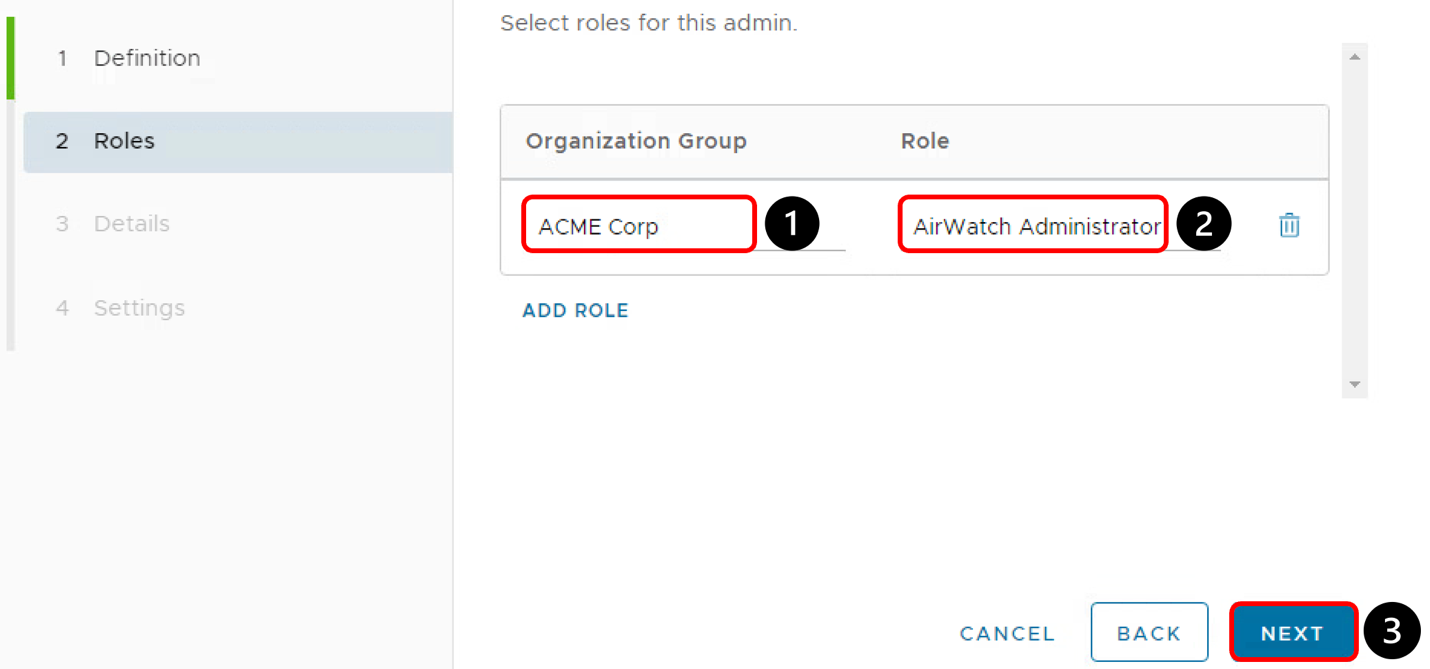Image resolution: width=1430 pixels, height=669 pixels.
Task: Click the vertical scrollbar track
Action: tap(1354, 220)
